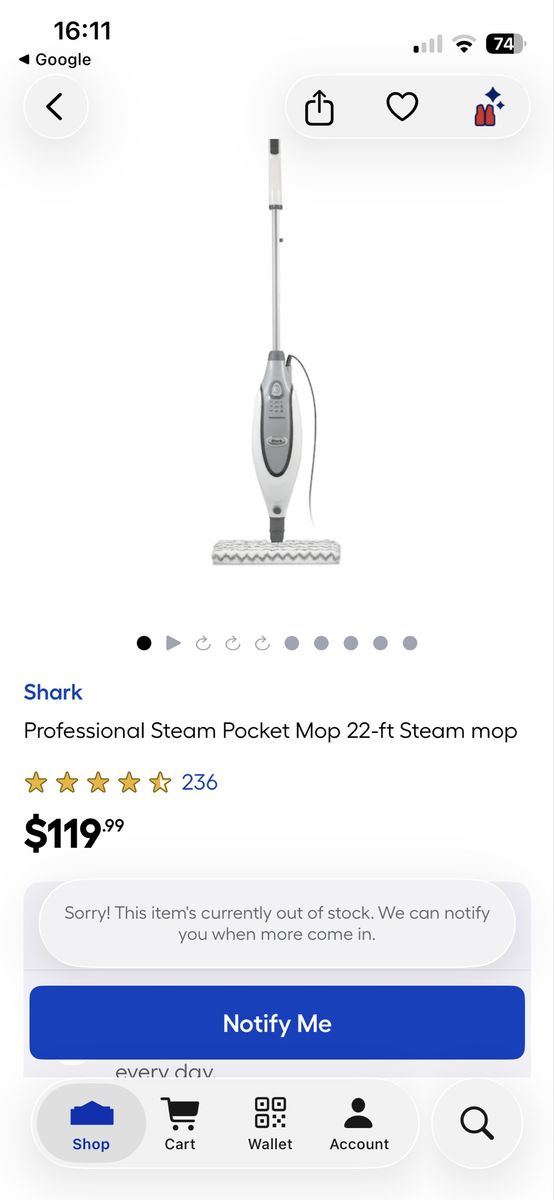Select the third 360-view carousel indicator
Viewport: 554px width, 1200px height.
click(x=262, y=643)
